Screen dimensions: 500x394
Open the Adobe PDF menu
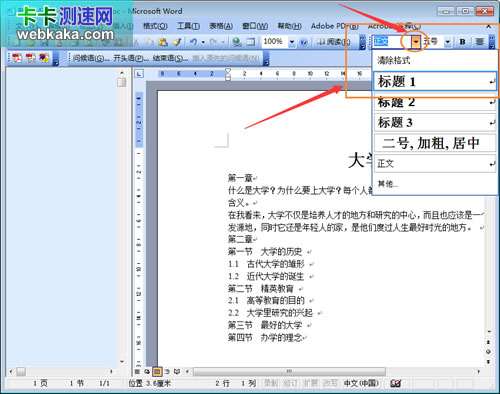[335, 26]
